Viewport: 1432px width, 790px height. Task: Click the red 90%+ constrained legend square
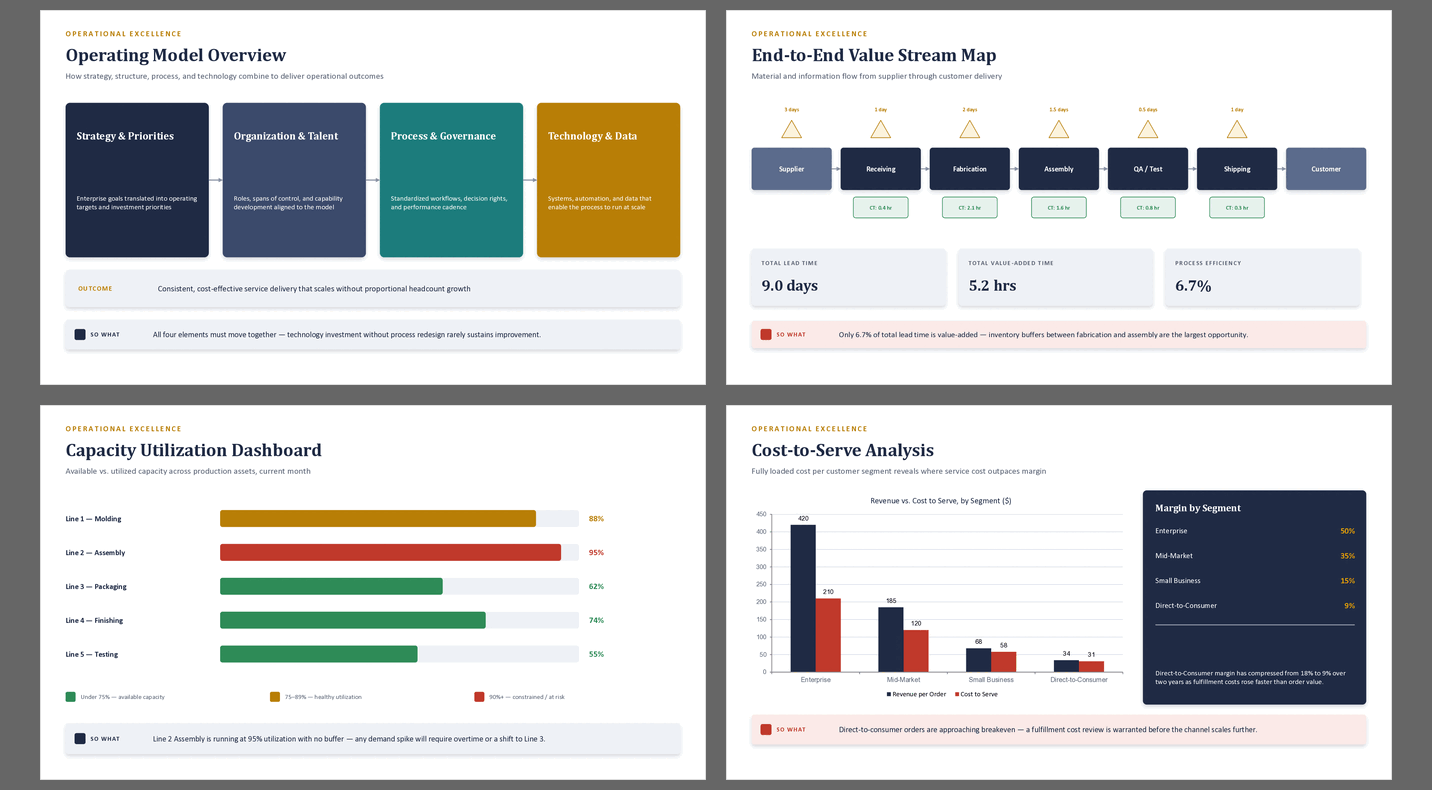pos(480,696)
